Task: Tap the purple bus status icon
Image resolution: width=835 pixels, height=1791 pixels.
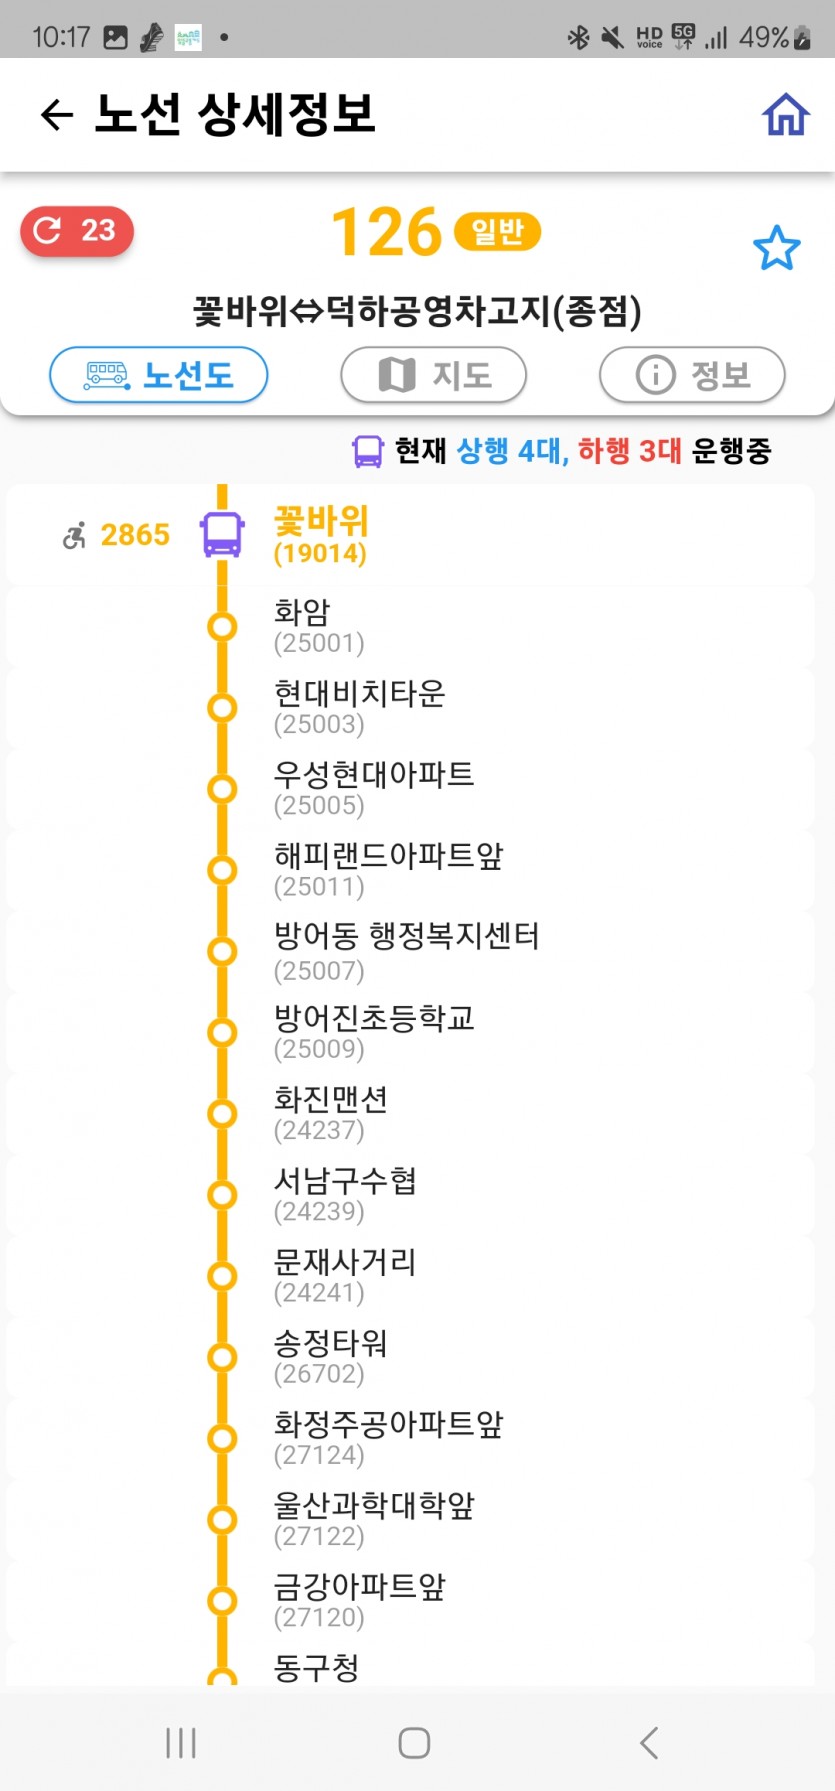Action: (x=367, y=451)
